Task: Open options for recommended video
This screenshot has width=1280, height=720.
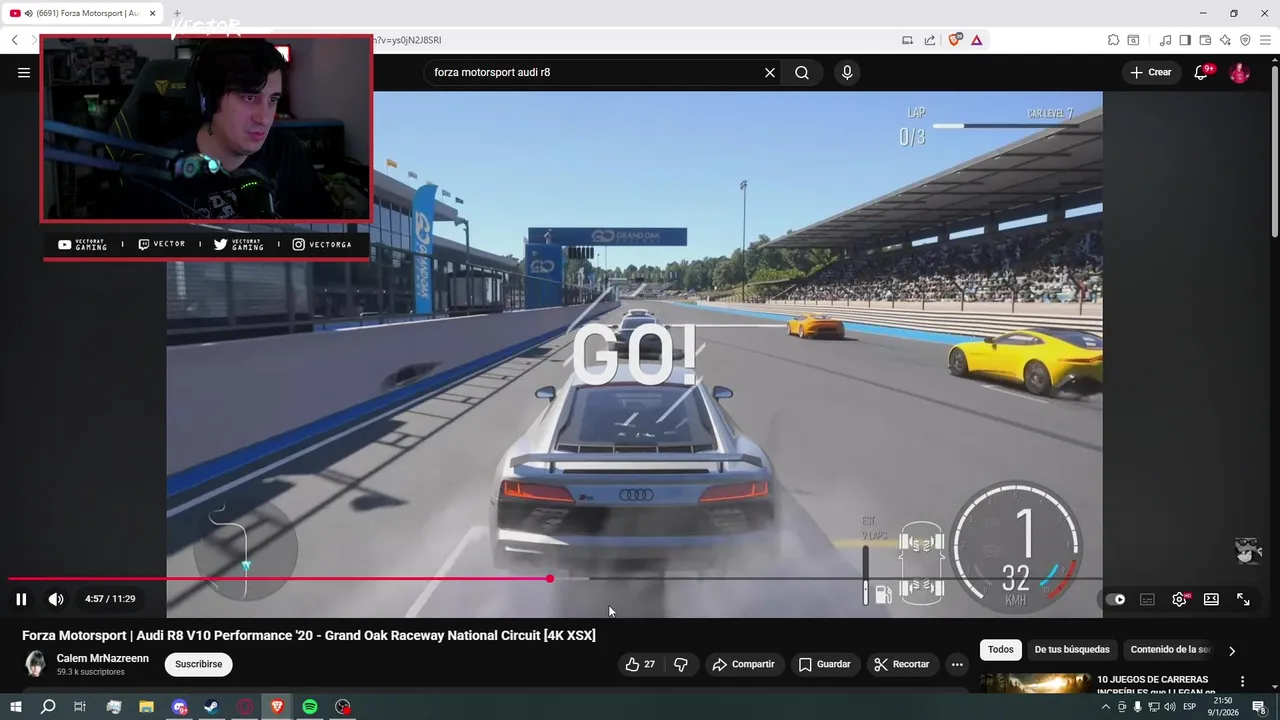Action: 1243,682
